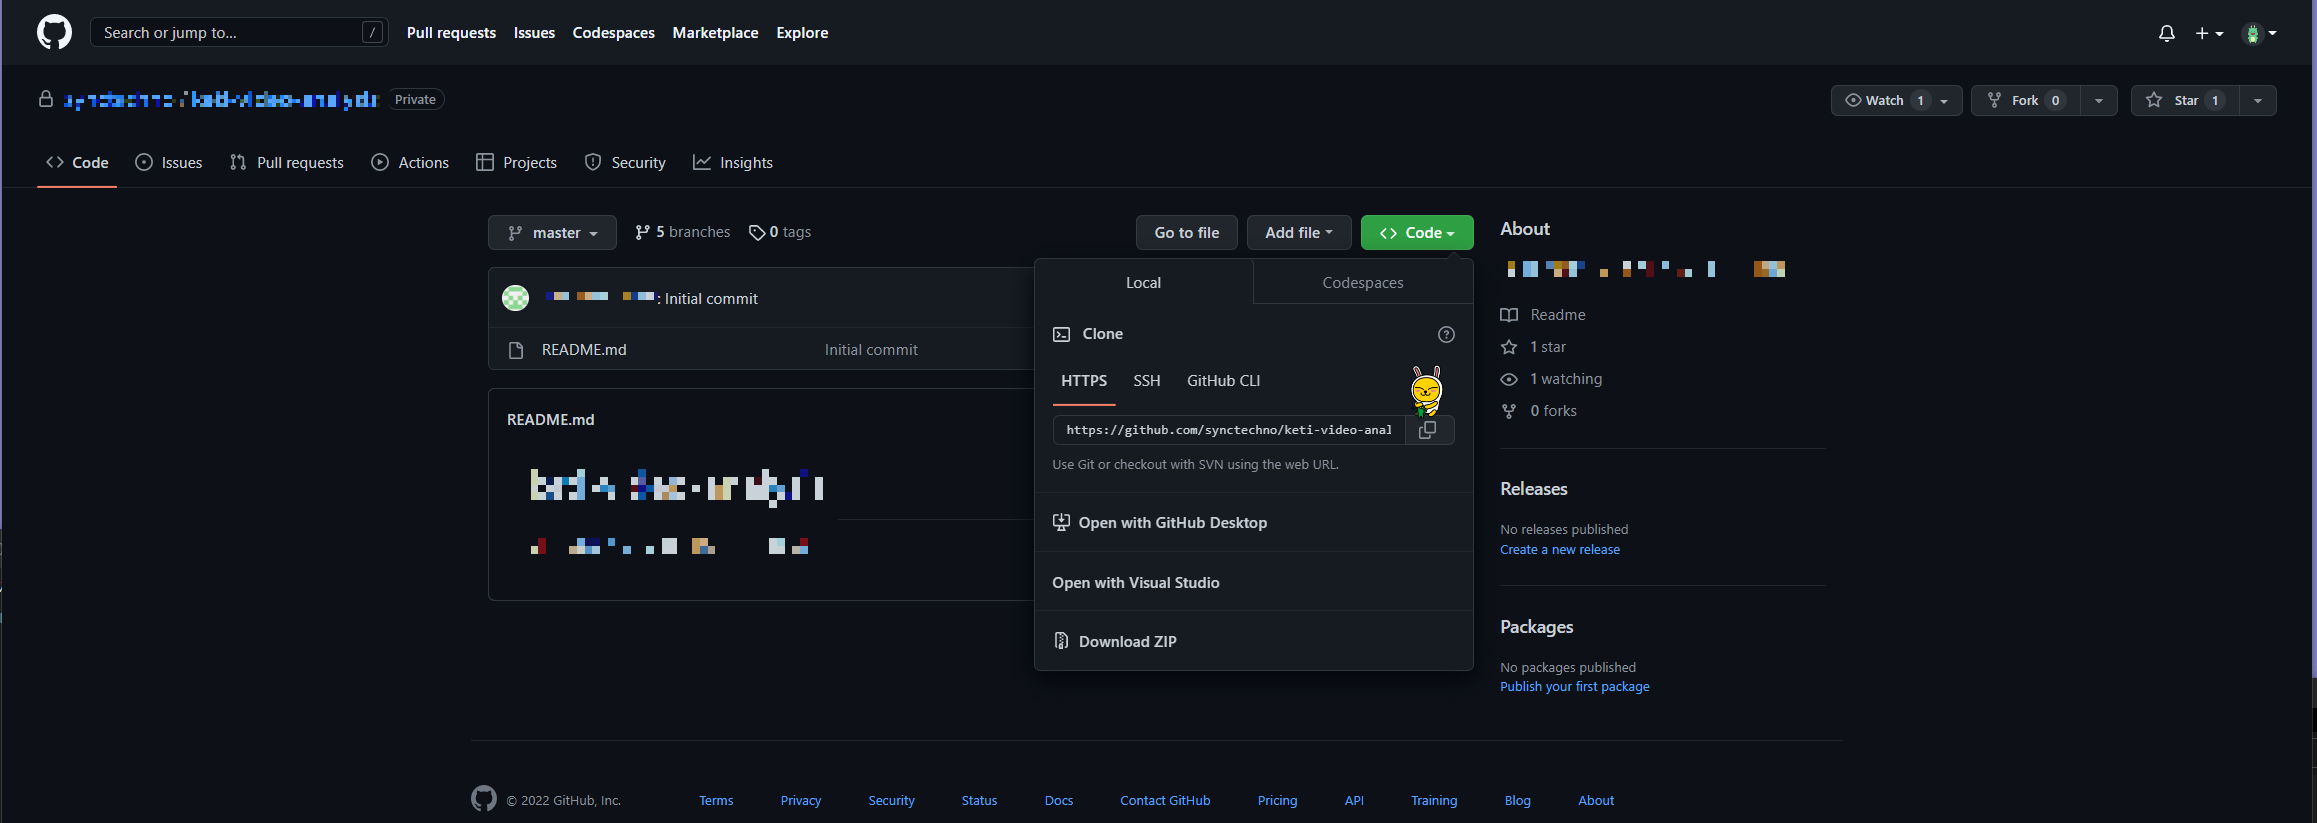Select the Pull requests repository tab

tap(287, 162)
